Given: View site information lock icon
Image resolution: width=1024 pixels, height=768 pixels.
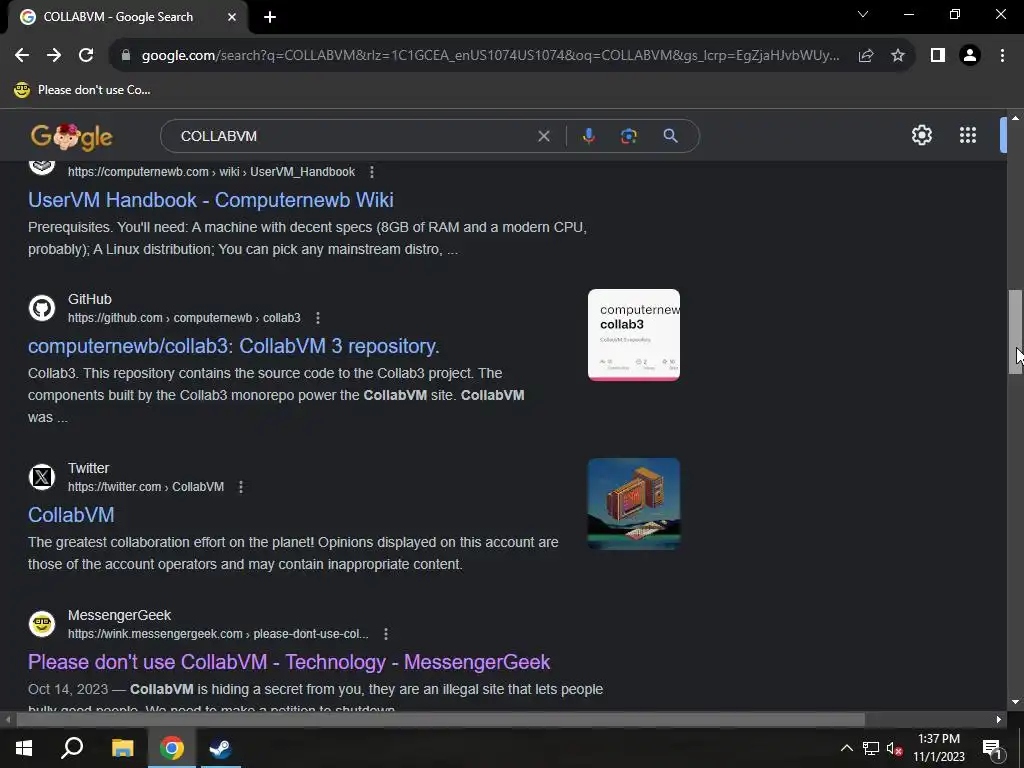Looking at the screenshot, I should click(x=126, y=56).
